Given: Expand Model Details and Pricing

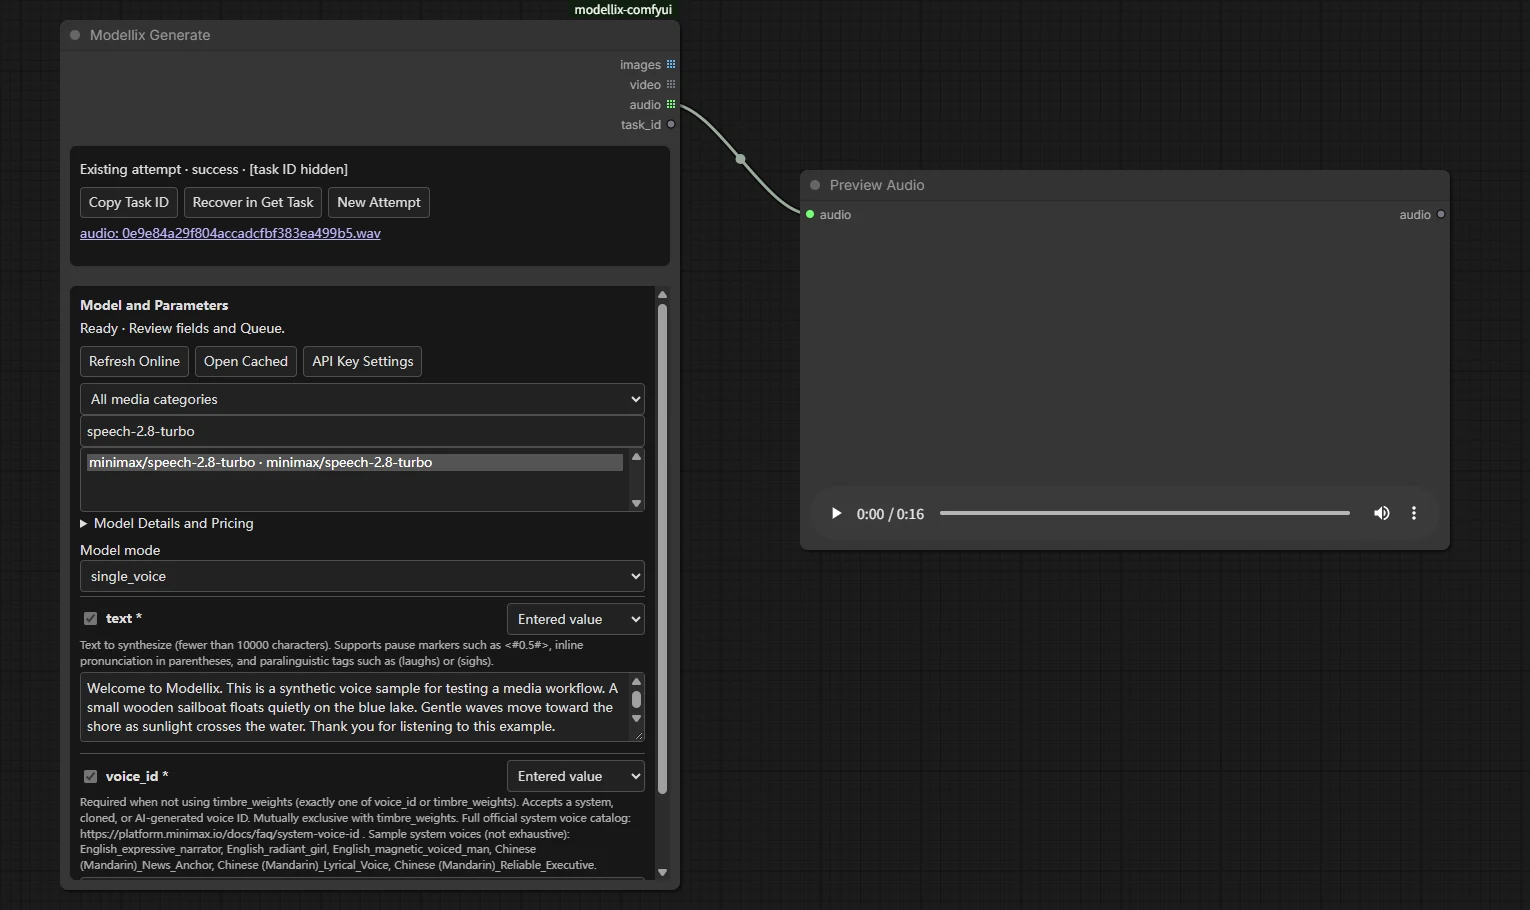Looking at the screenshot, I should (x=167, y=523).
